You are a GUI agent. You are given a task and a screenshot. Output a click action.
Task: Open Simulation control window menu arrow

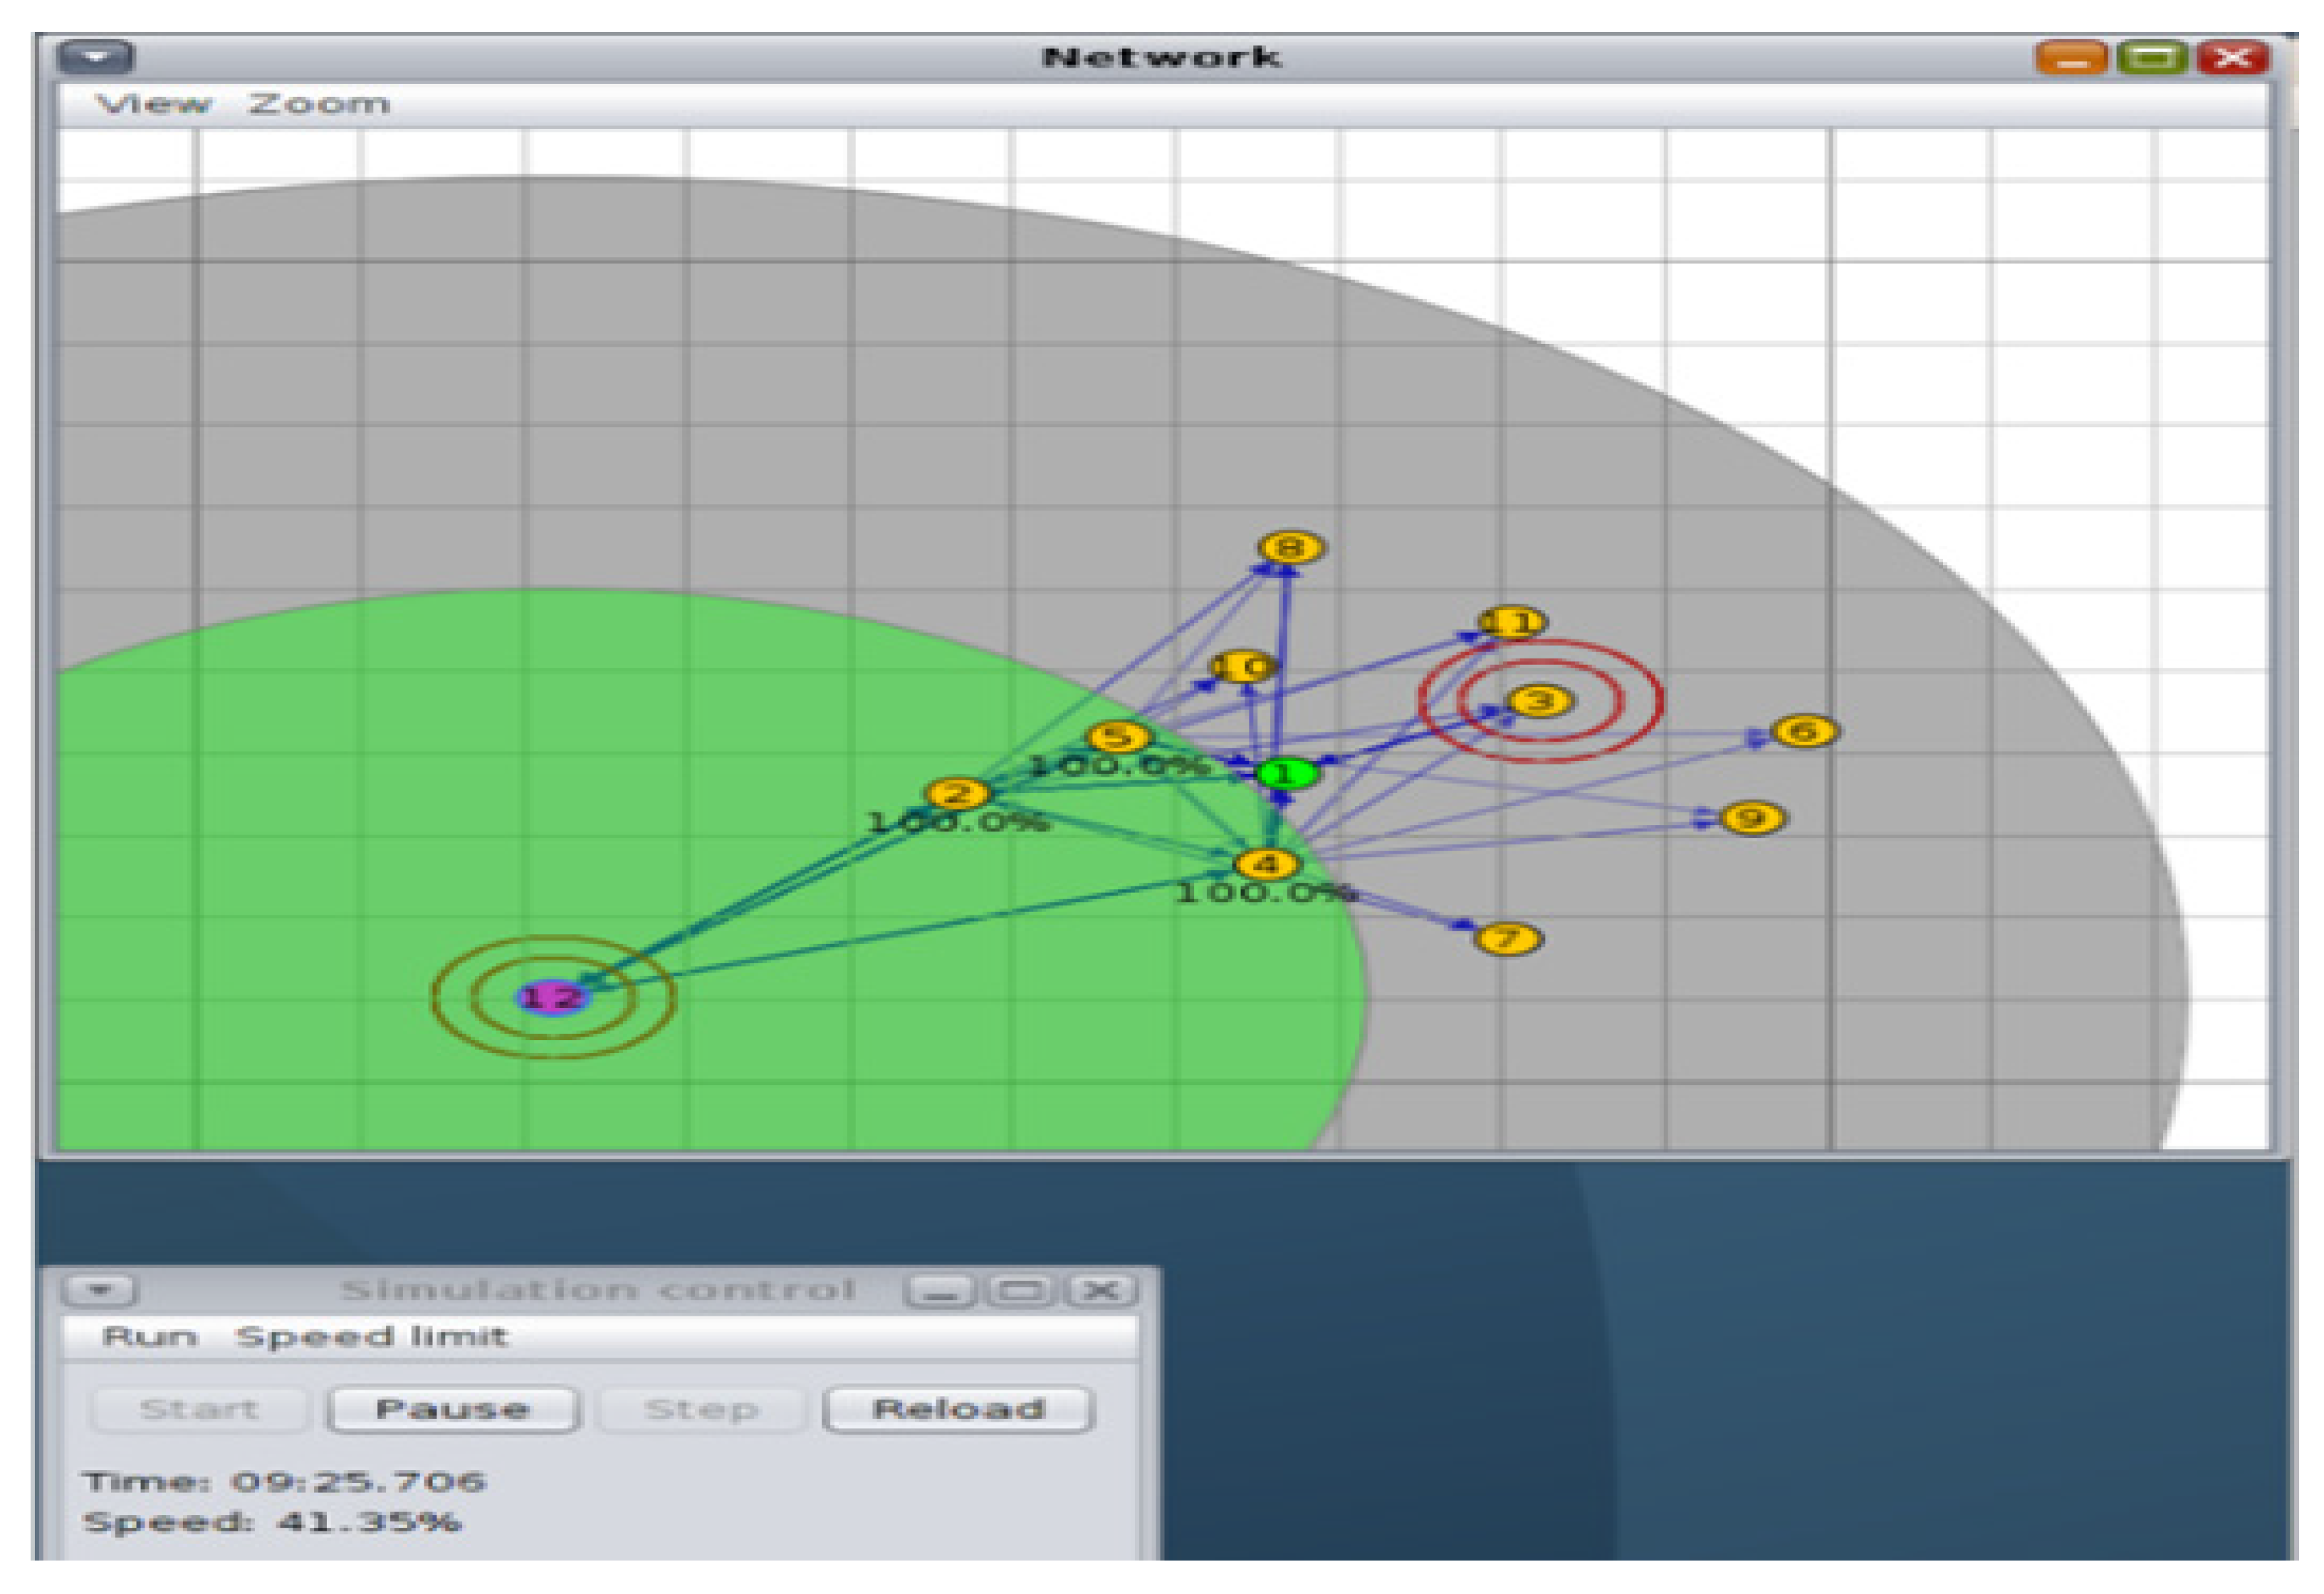point(99,1290)
